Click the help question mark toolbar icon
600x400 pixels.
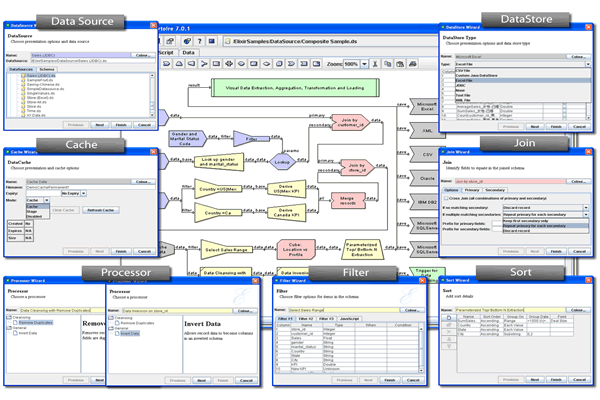click(199, 41)
